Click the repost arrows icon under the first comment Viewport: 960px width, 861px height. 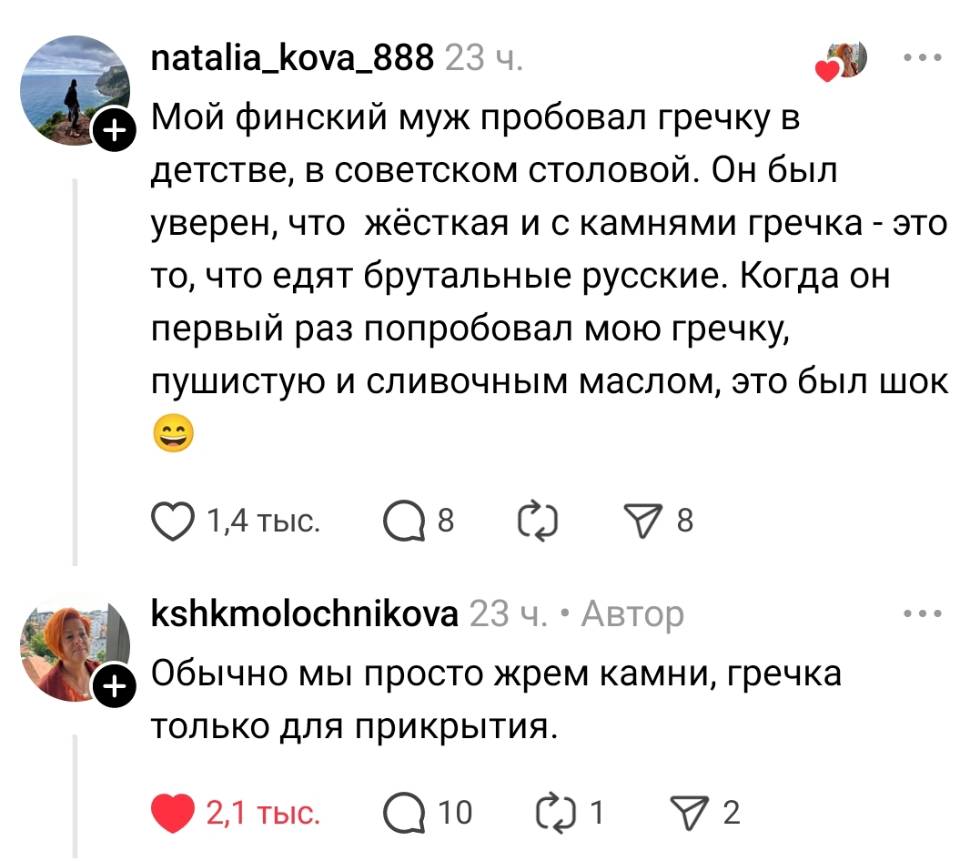point(539,519)
